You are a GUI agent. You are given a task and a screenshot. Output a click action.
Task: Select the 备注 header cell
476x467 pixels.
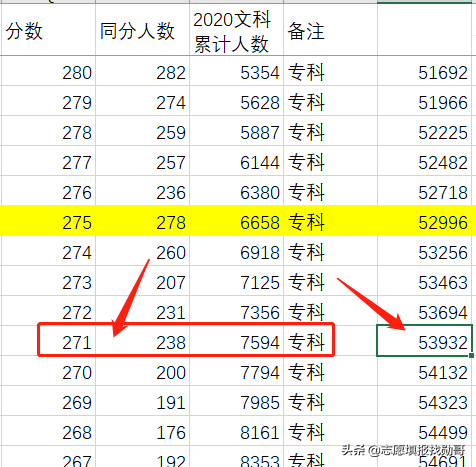(x=330, y=29)
